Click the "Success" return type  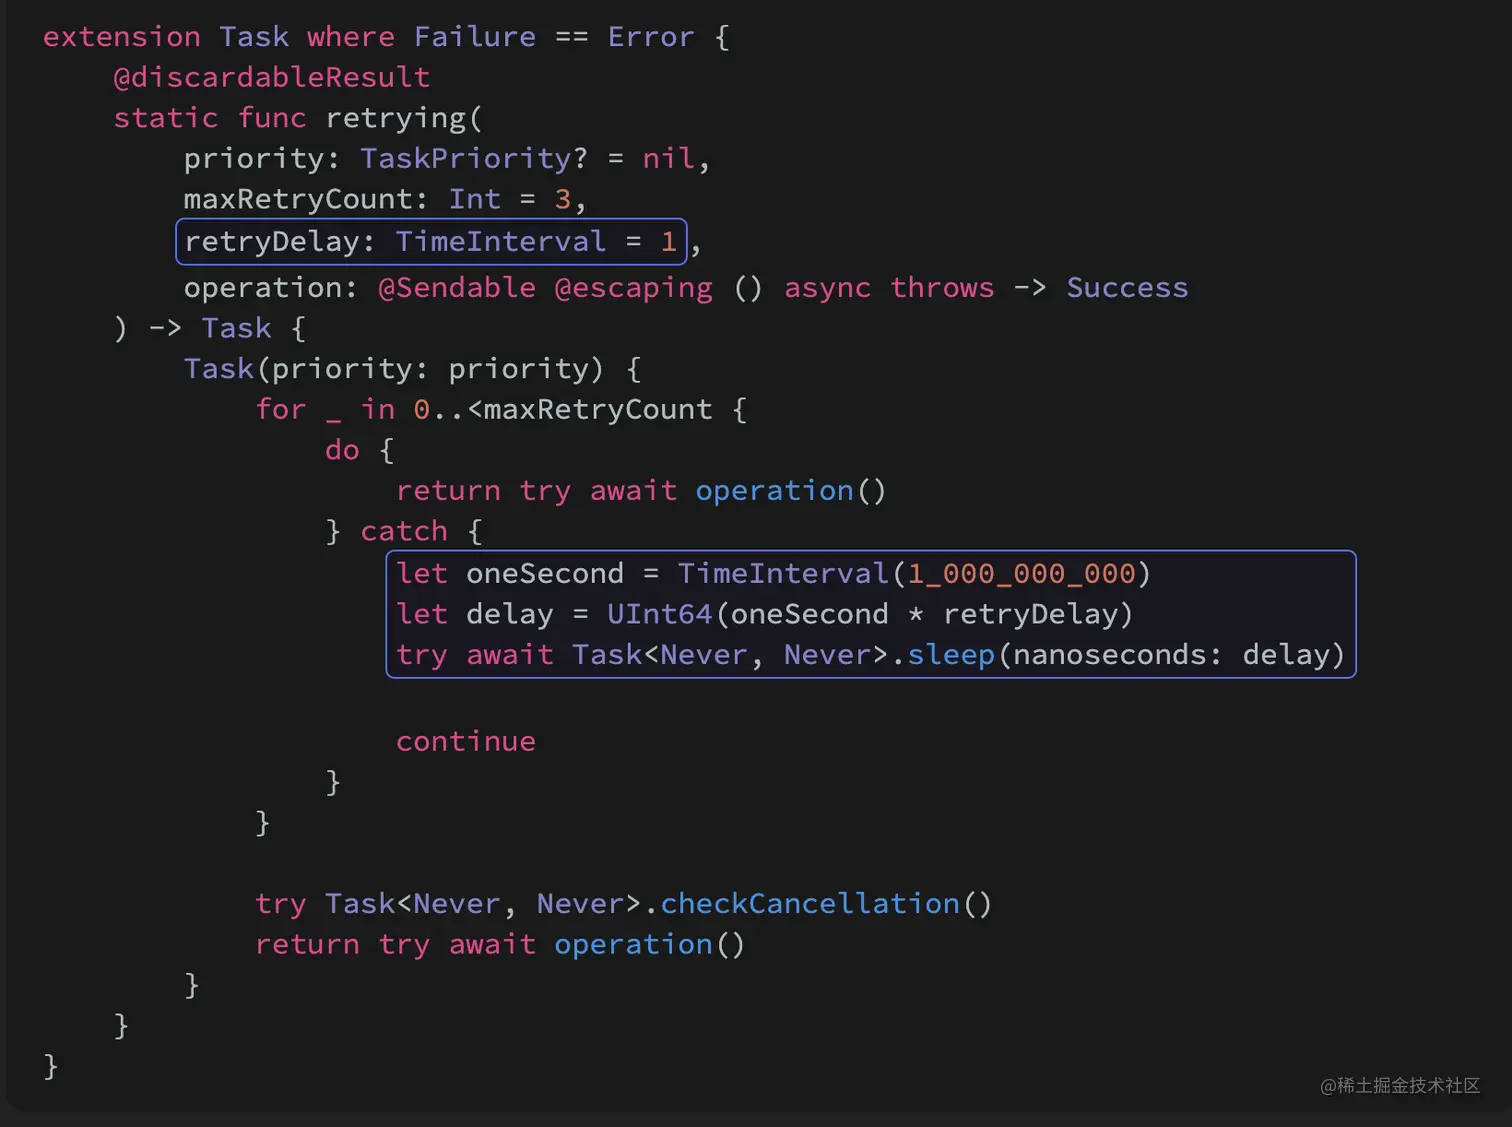pyautogui.click(x=1128, y=287)
